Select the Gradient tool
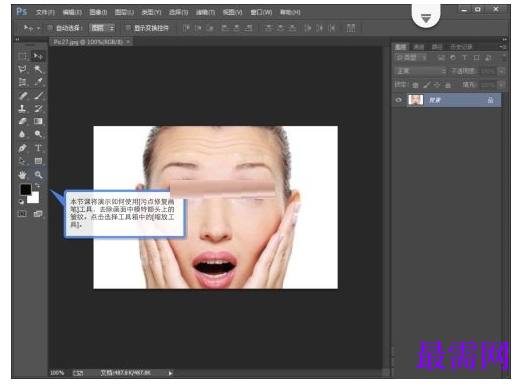 pyautogui.click(x=38, y=121)
